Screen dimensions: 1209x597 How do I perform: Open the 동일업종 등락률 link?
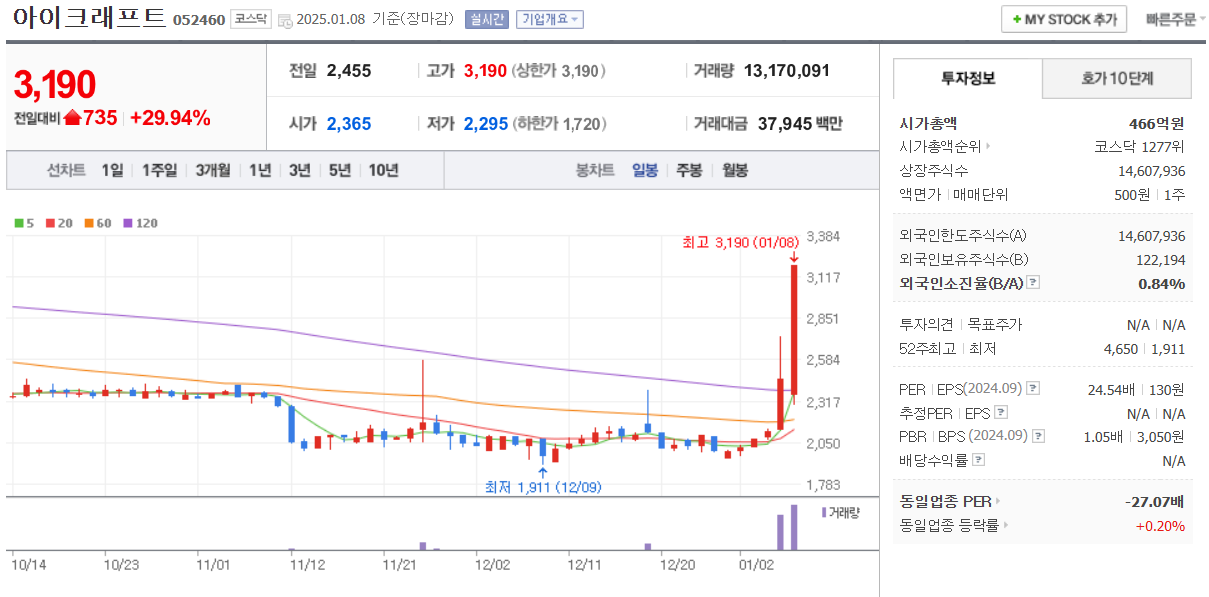[x=954, y=525]
